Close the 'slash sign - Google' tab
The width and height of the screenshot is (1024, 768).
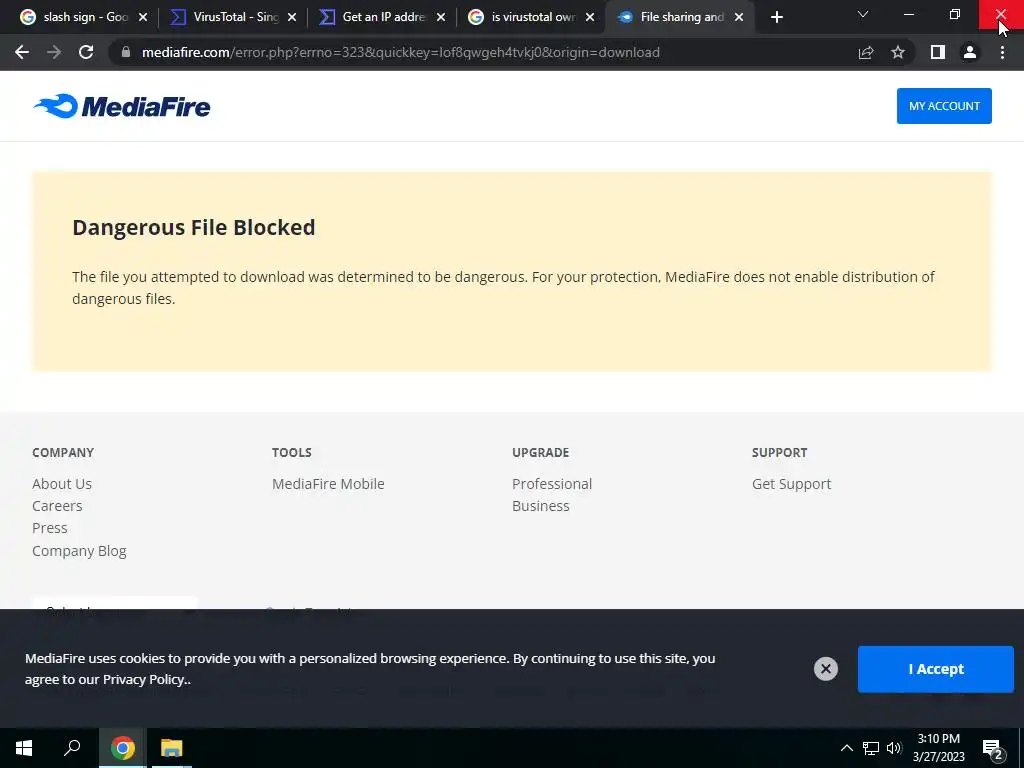click(x=143, y=17)
